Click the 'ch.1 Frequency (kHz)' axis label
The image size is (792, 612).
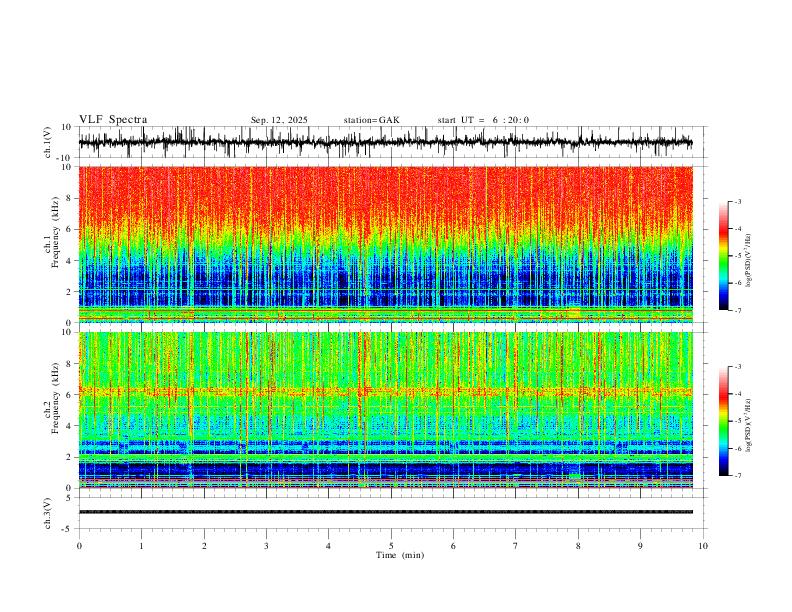(51, 232)
